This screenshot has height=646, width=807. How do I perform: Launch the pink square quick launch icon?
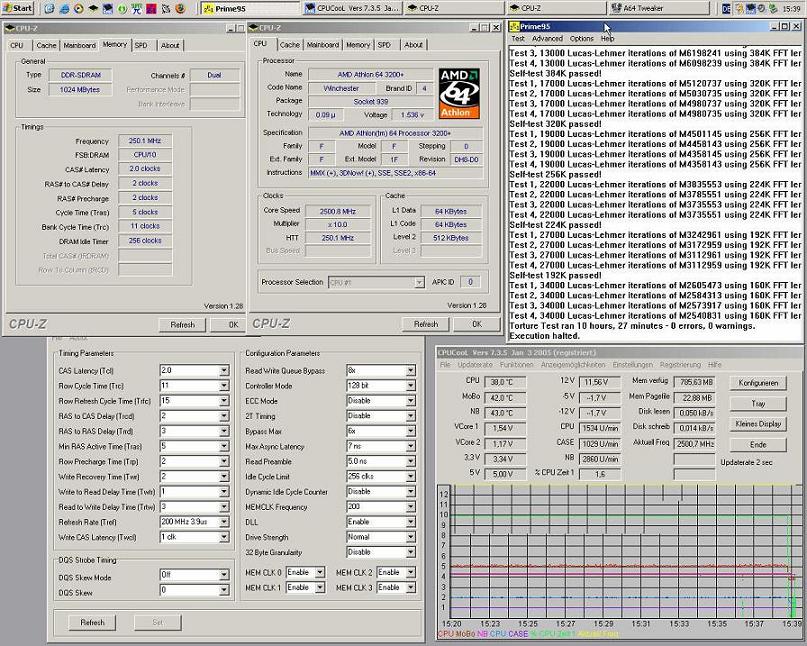click(x=151, y=8)
